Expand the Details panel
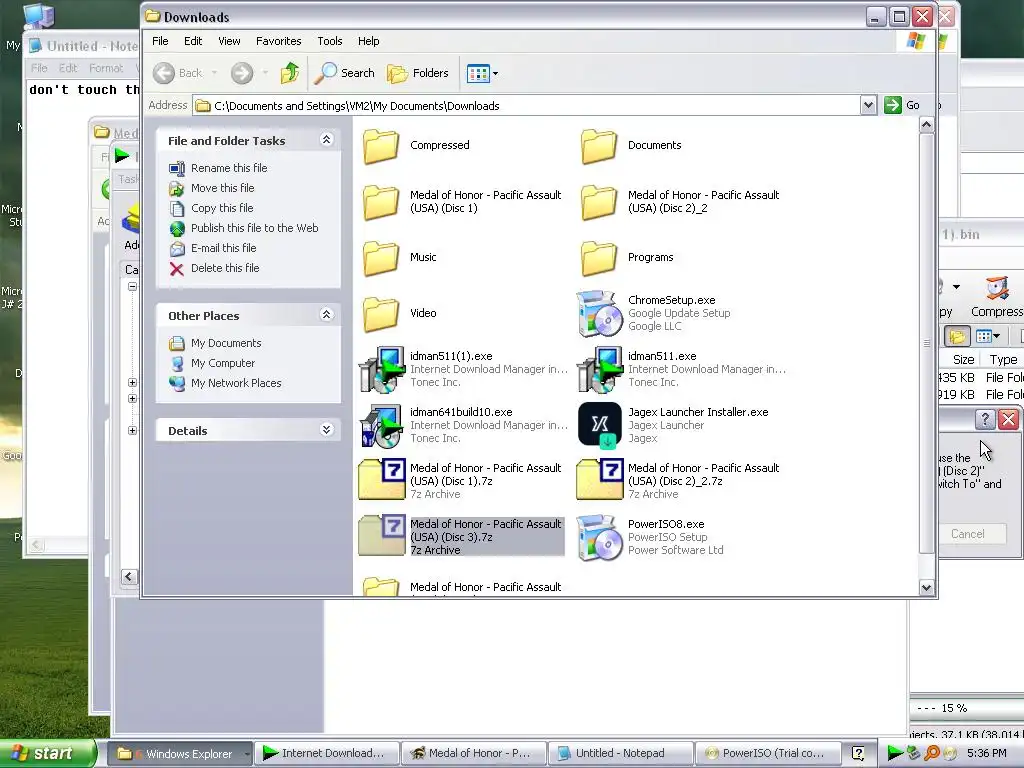1024x768 pixels. pos(327,430)
